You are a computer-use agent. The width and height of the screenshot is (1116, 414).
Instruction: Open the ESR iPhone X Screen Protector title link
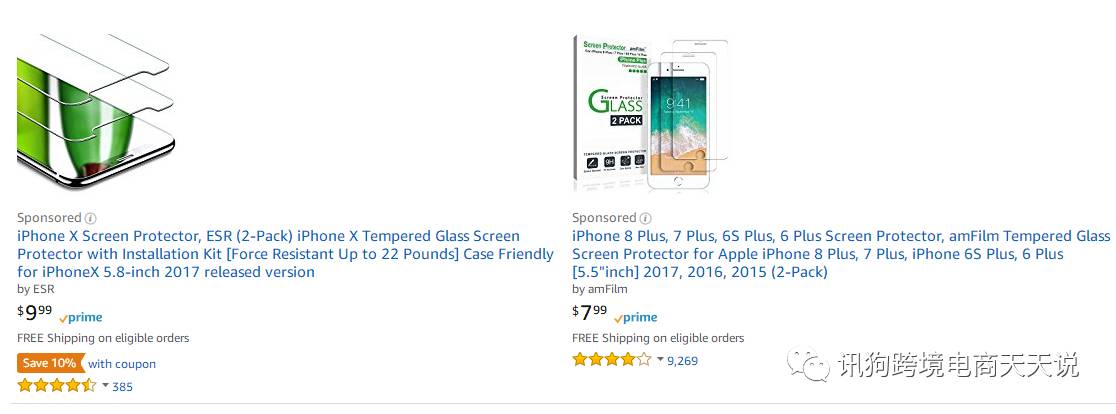click(285, 254)
